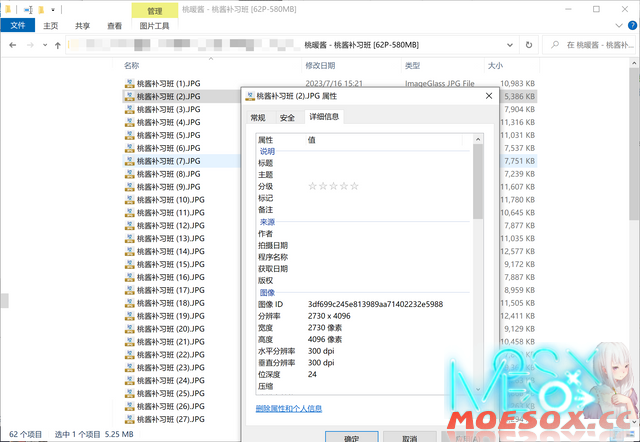Select file 桃酱补习班 (7).JPG
The width and height of the screenshot is (640, 442).
click(168, 161)
